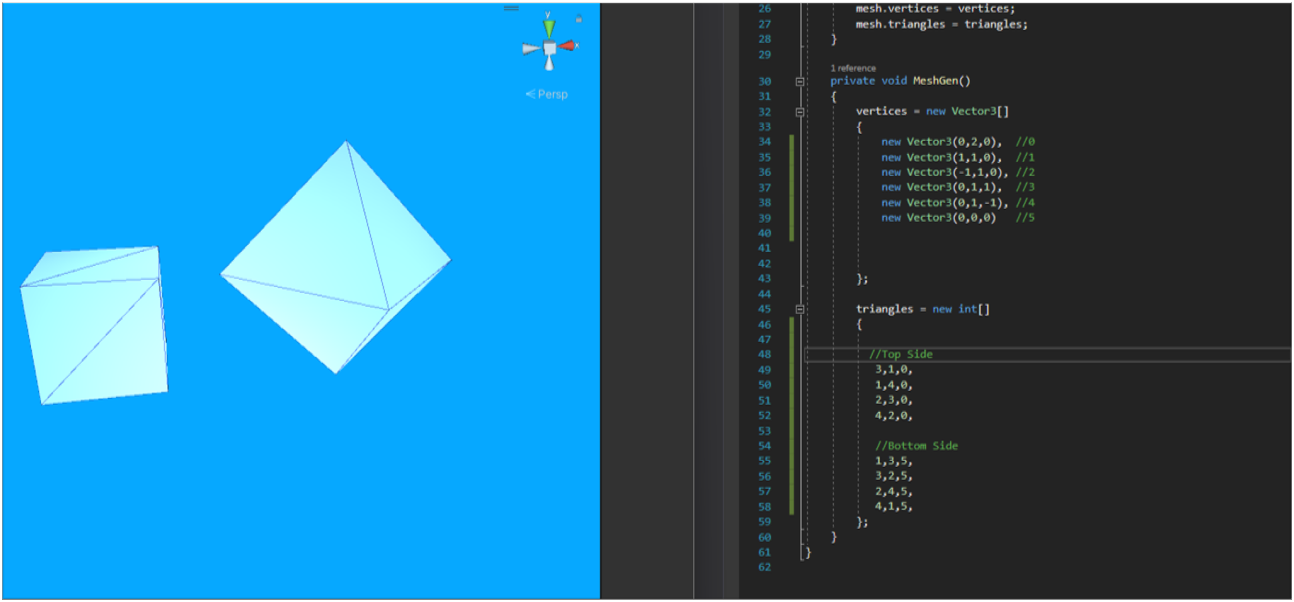The width and height of the screenshot is (1294, 602).
Task: Collapse the MeshGen method at line 30
Action: [x=799, y=81]
